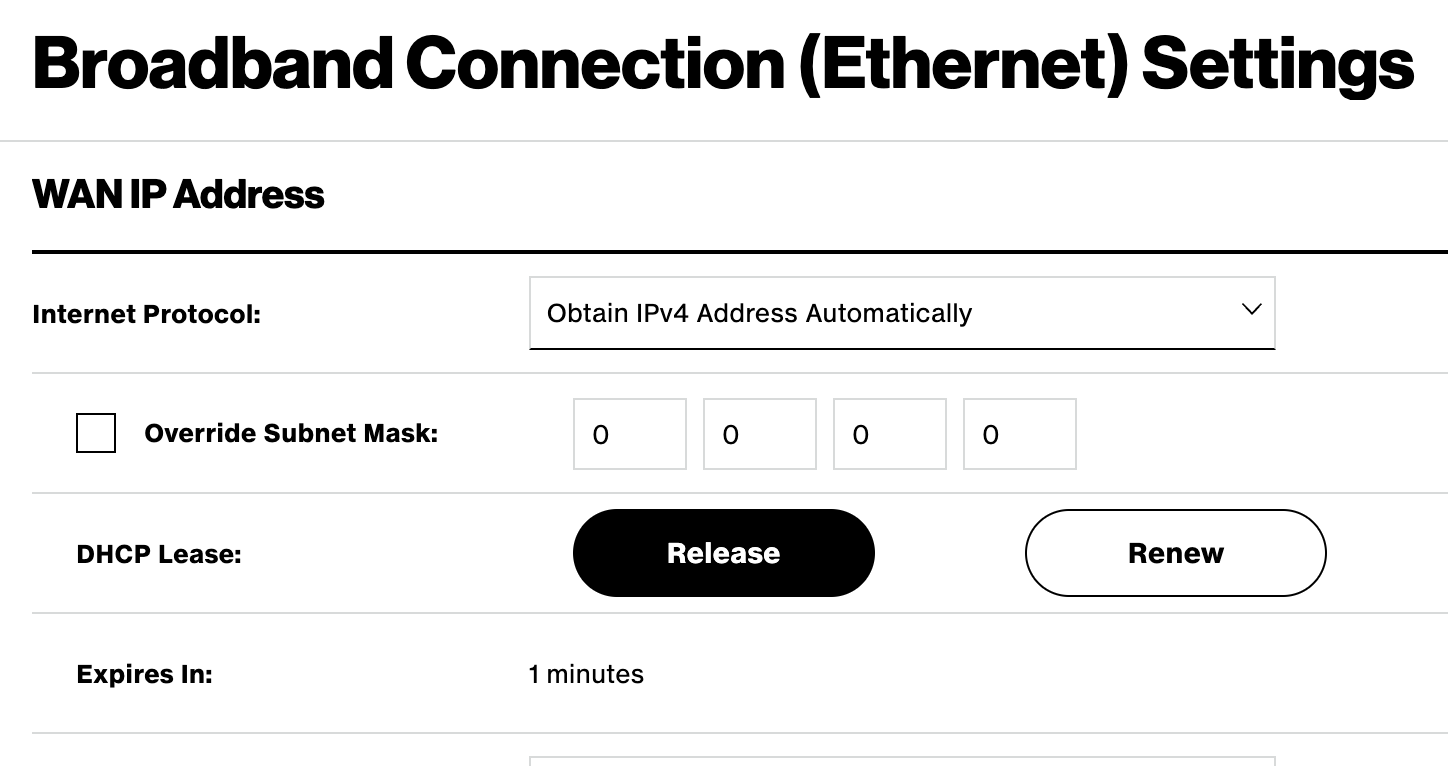Click the word 'Settings' in the title

tap(1277, 63)
